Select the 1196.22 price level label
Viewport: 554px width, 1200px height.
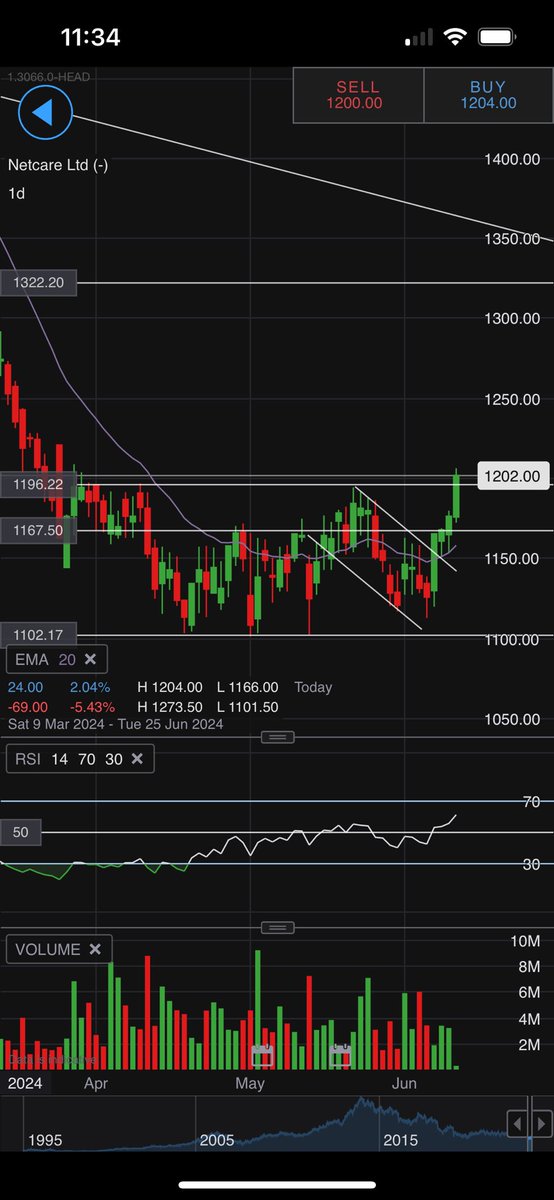coord(38,484)
